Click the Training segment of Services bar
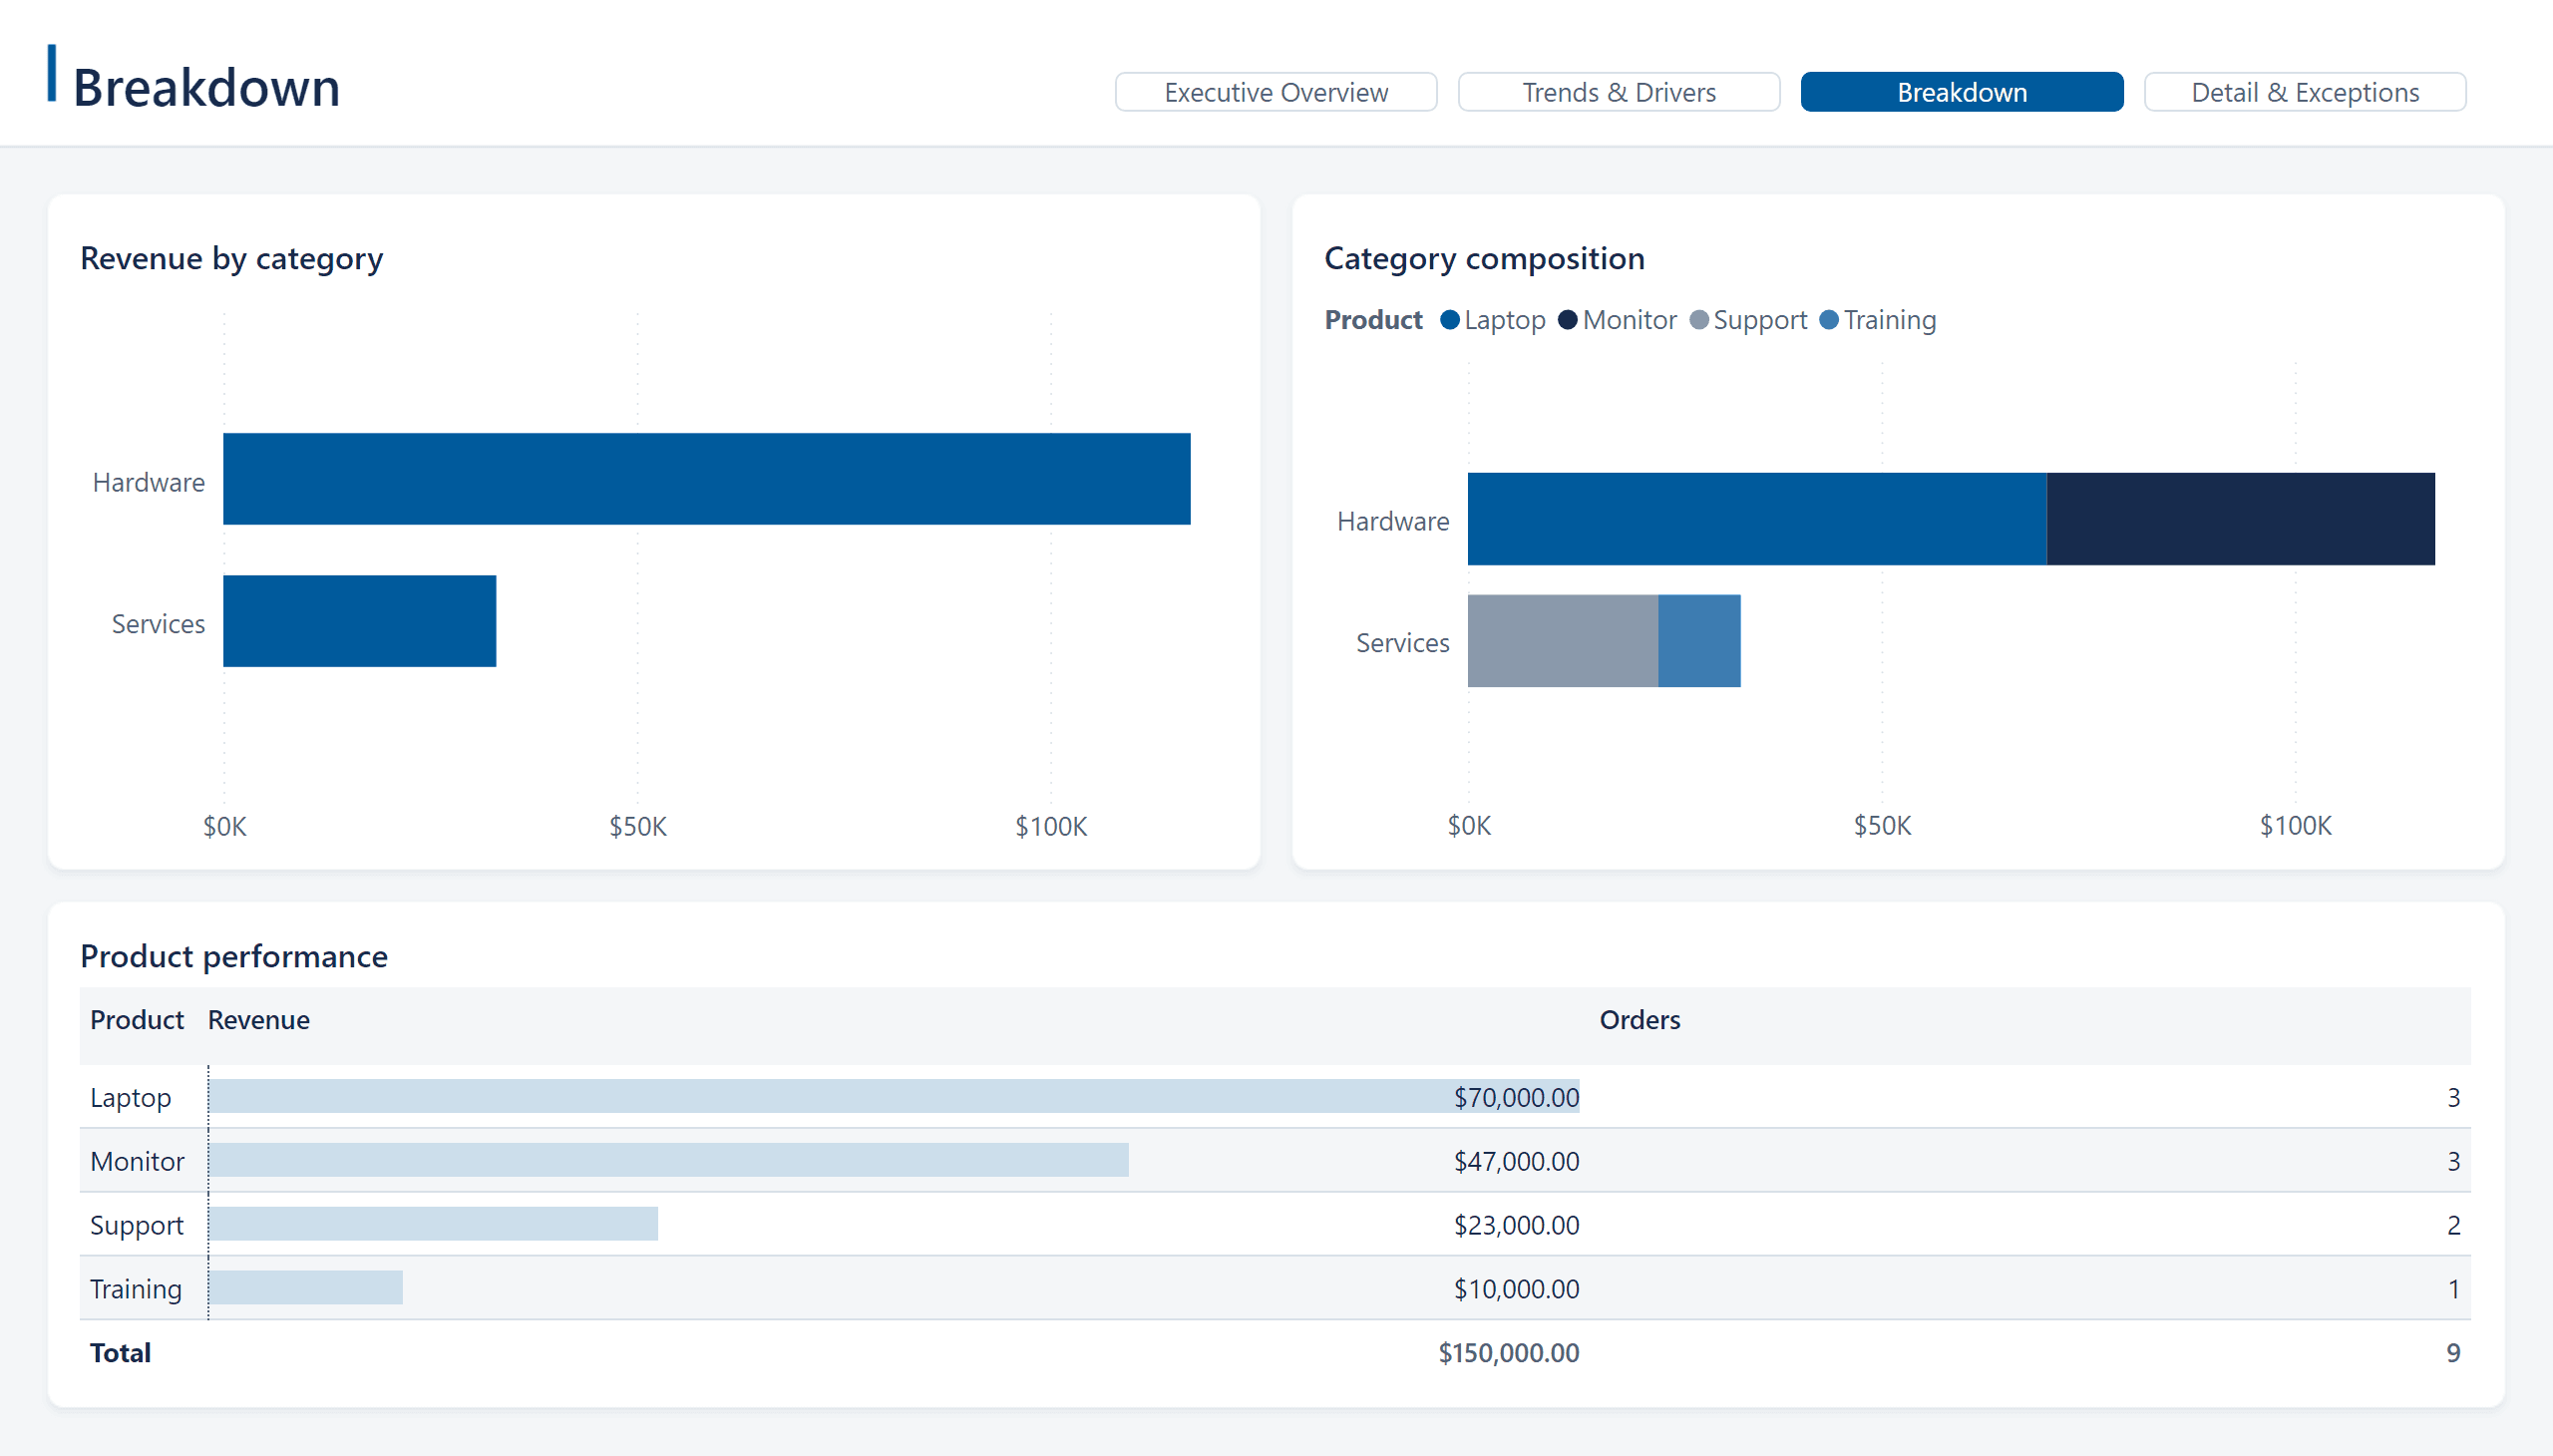This screenshot has width=2553, height=1456. (1698, 641)
